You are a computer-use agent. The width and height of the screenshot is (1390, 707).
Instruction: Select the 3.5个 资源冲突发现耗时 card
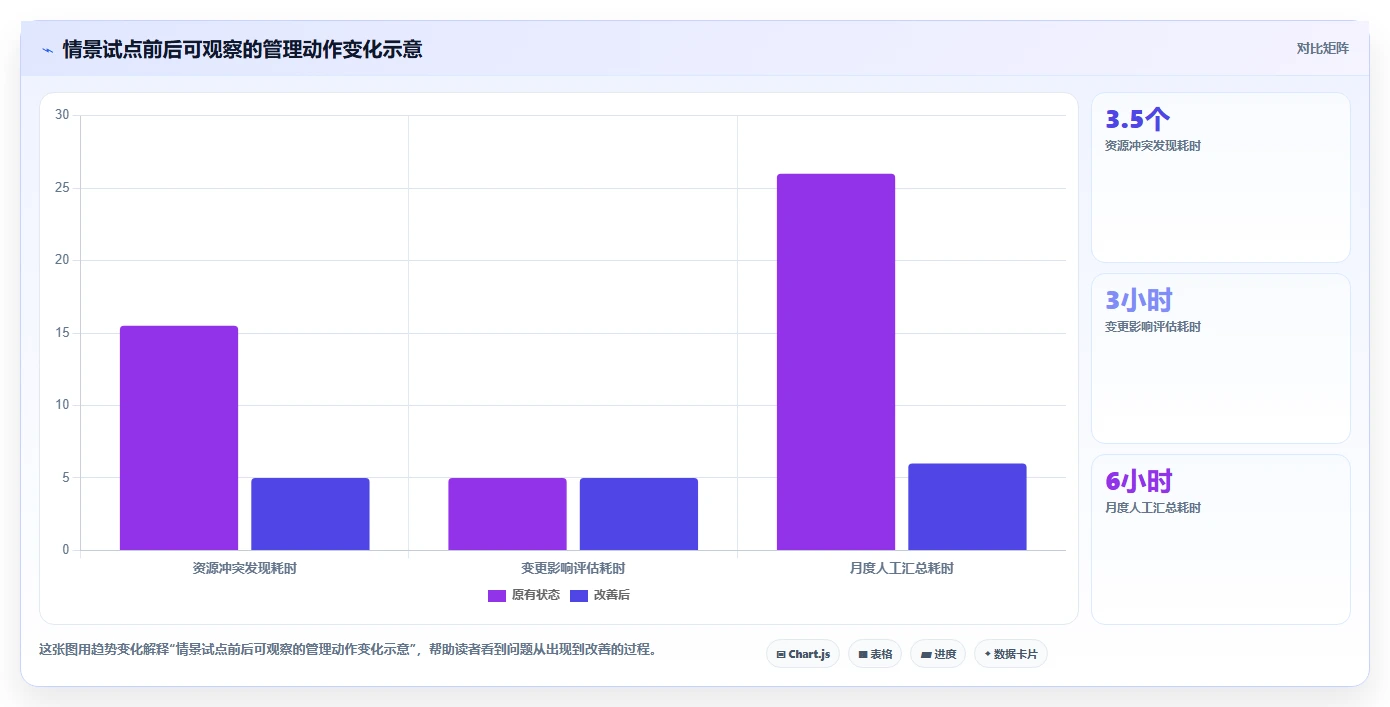point(1221,178)
